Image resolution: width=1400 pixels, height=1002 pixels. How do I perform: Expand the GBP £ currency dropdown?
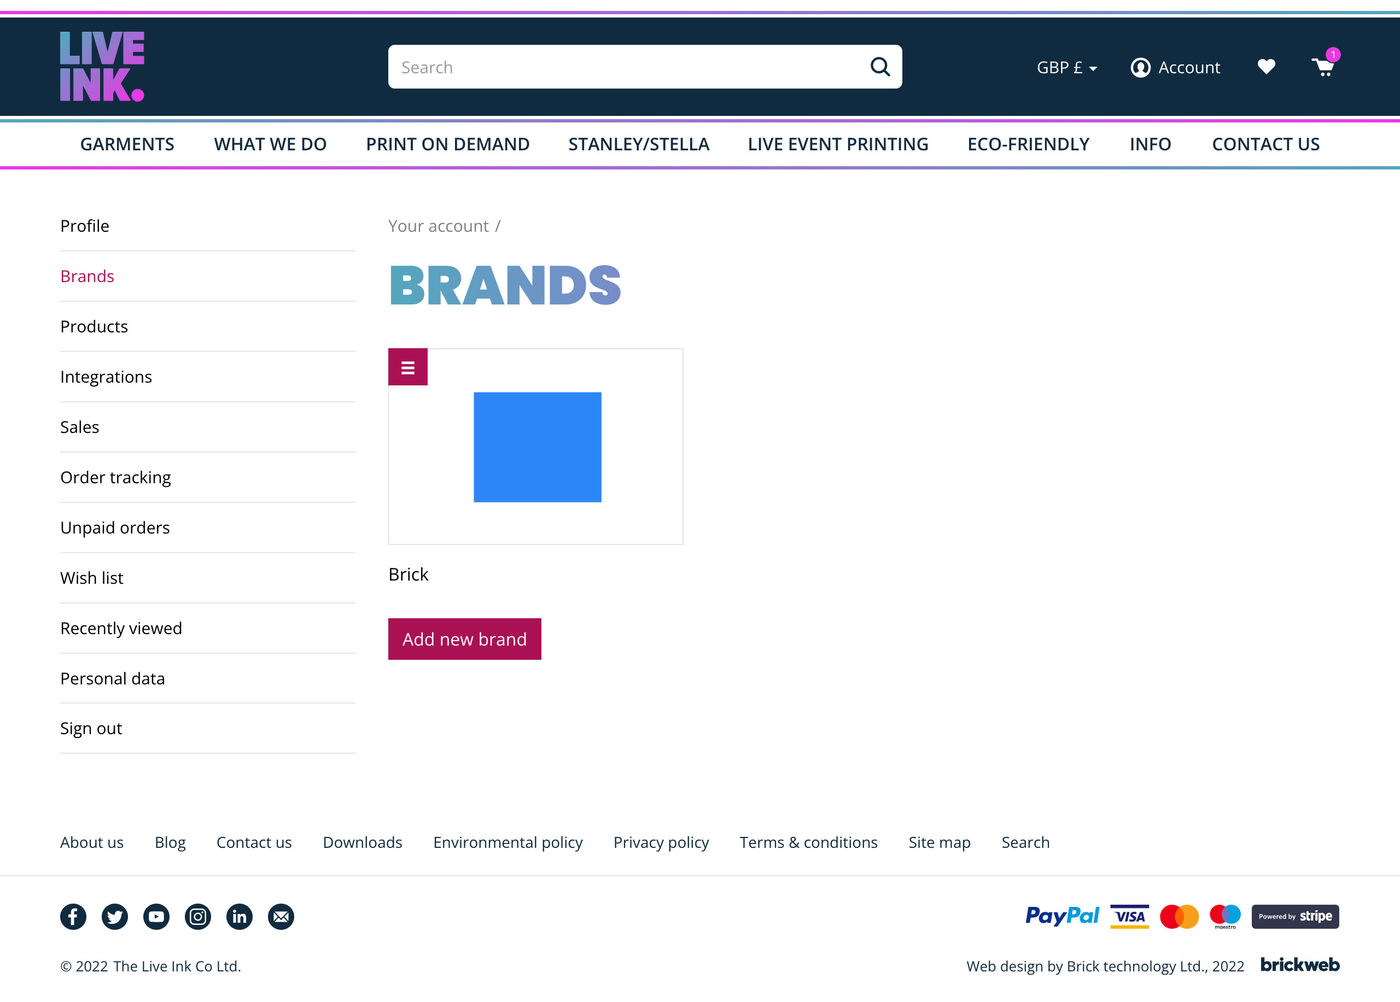1066,68
